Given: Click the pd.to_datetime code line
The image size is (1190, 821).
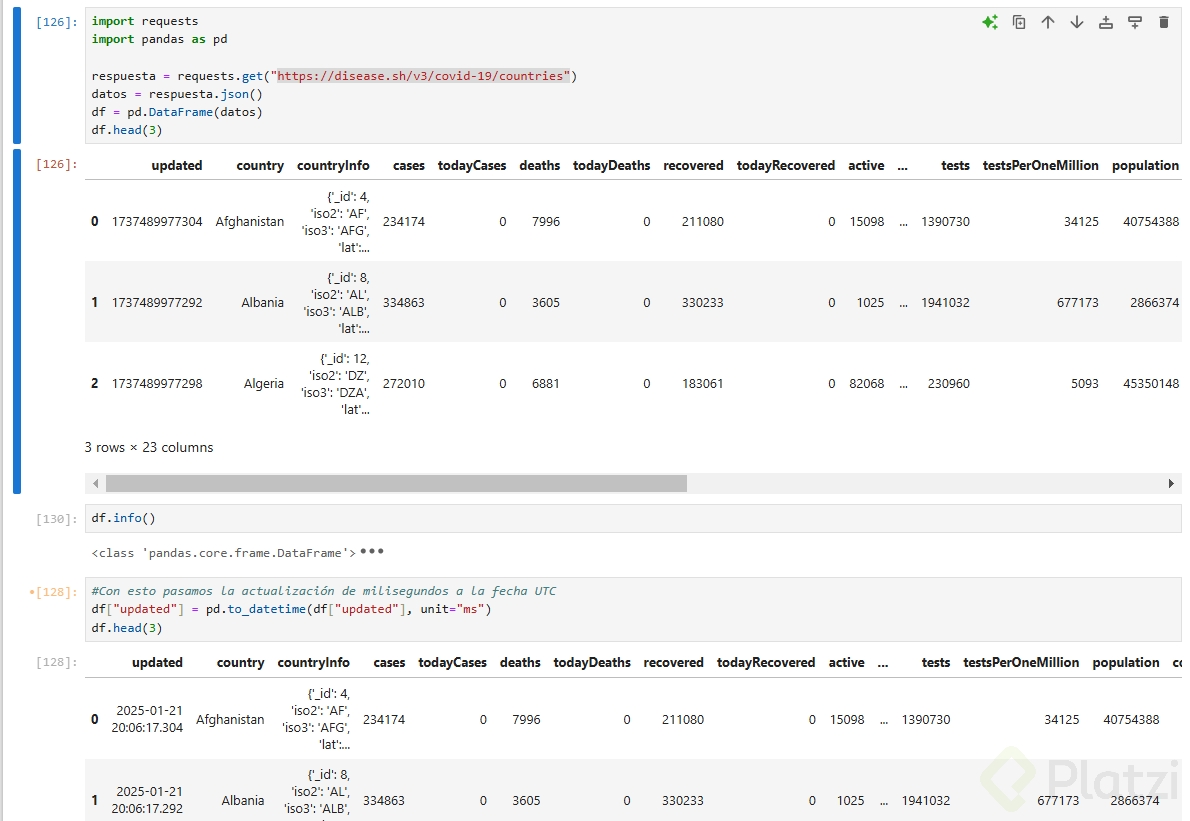Looking at the screenshot, I should click(291, 609).
